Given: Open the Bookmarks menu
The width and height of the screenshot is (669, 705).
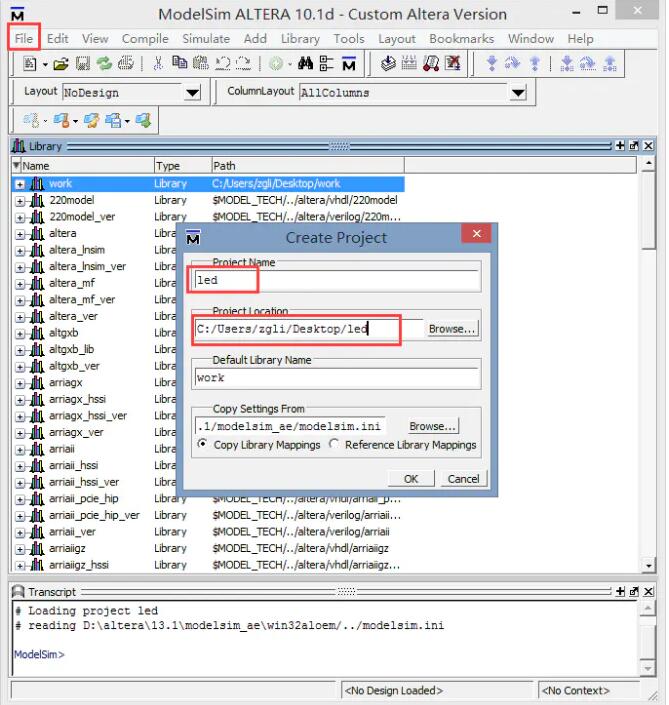Looking at the screenshot, I should click(462, 39).
